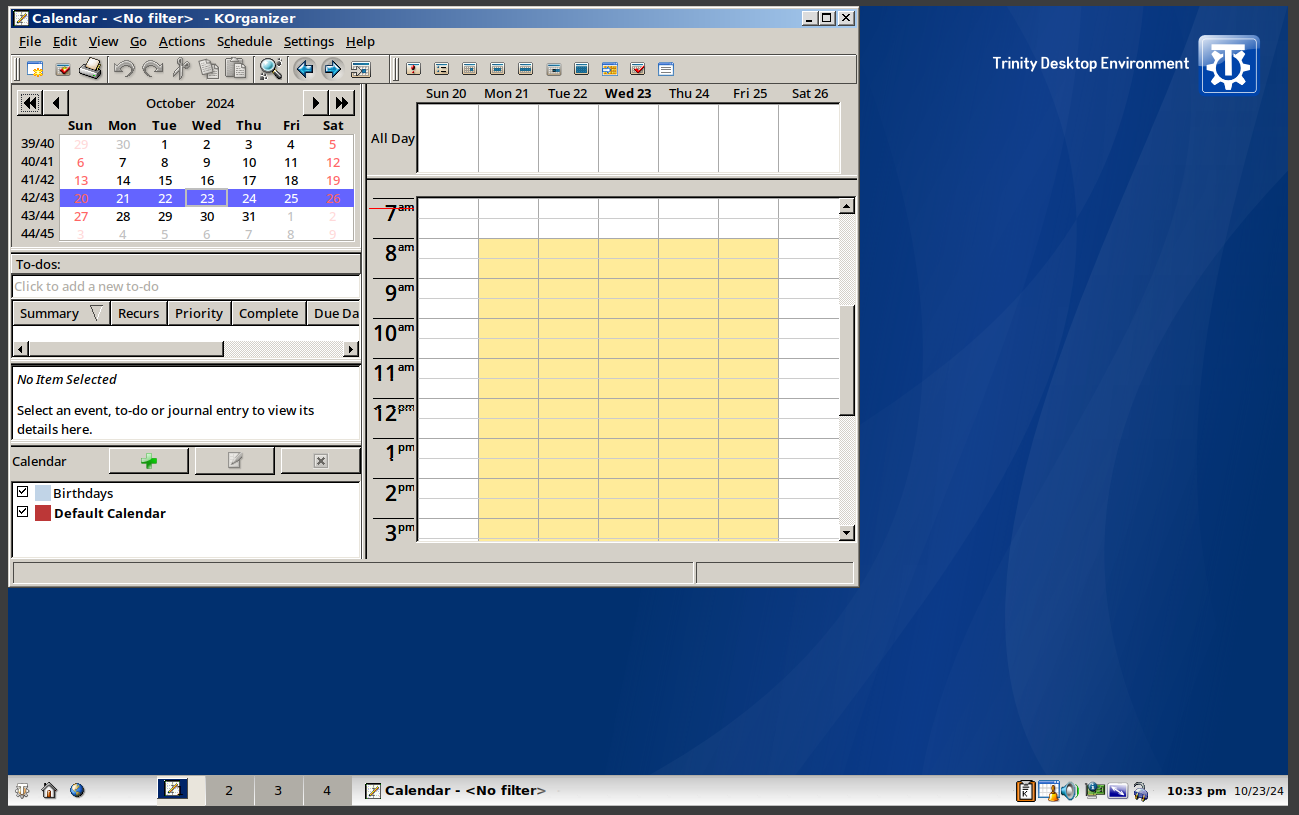Click the New Event toolbar icon
This screenshot has width=1299, height=815.
point(35,69)
